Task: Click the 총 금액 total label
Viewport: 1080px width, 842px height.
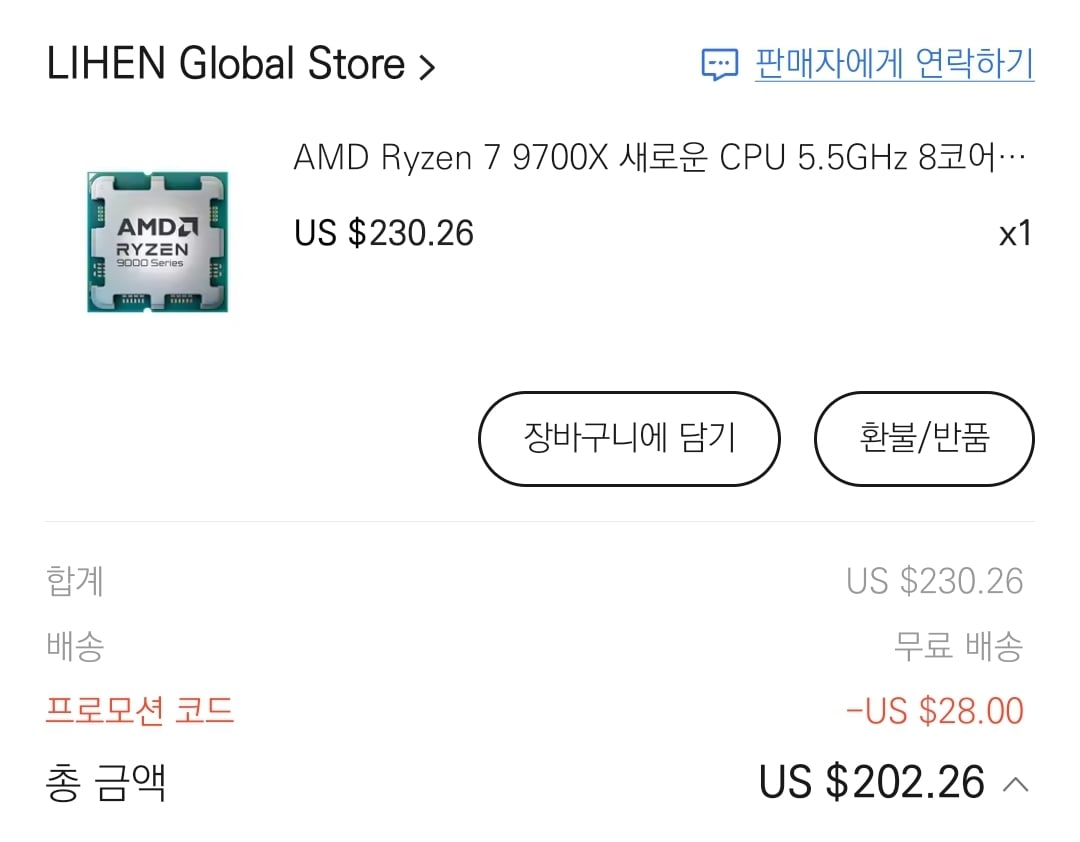Action: (x=106, y=783)
